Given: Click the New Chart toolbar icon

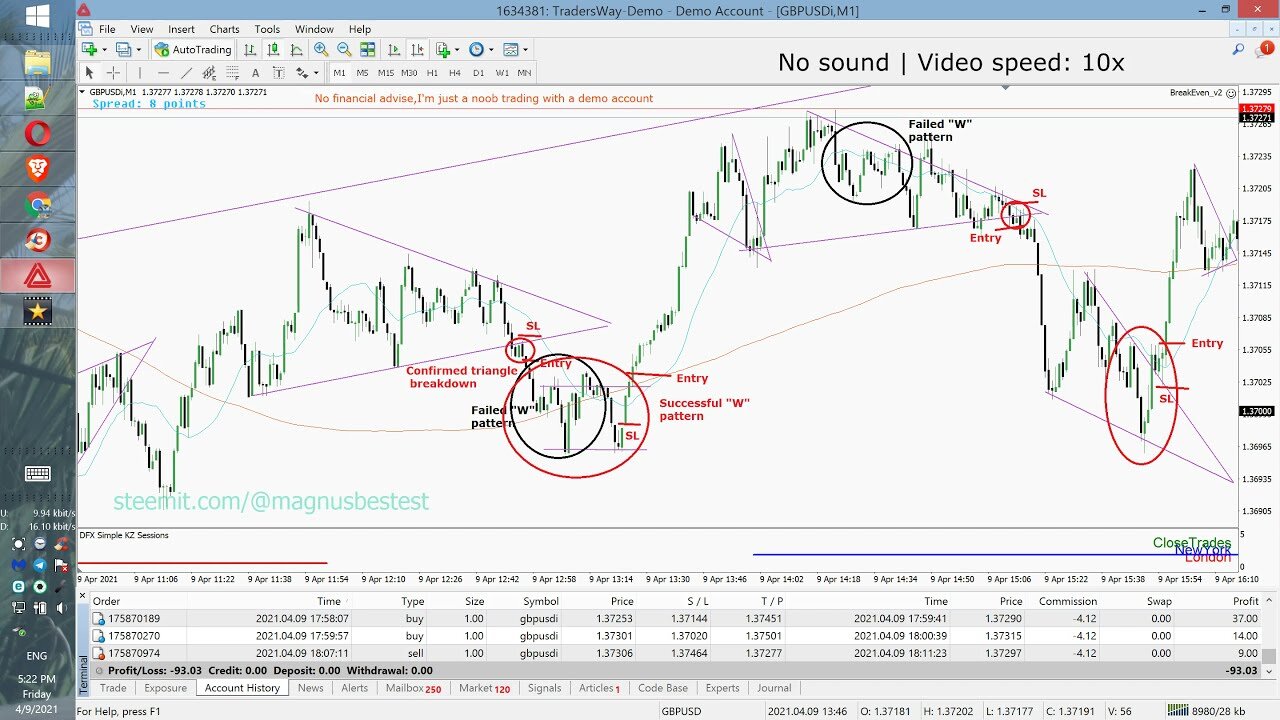Looking at the screenshot, I should coord(89,49).
